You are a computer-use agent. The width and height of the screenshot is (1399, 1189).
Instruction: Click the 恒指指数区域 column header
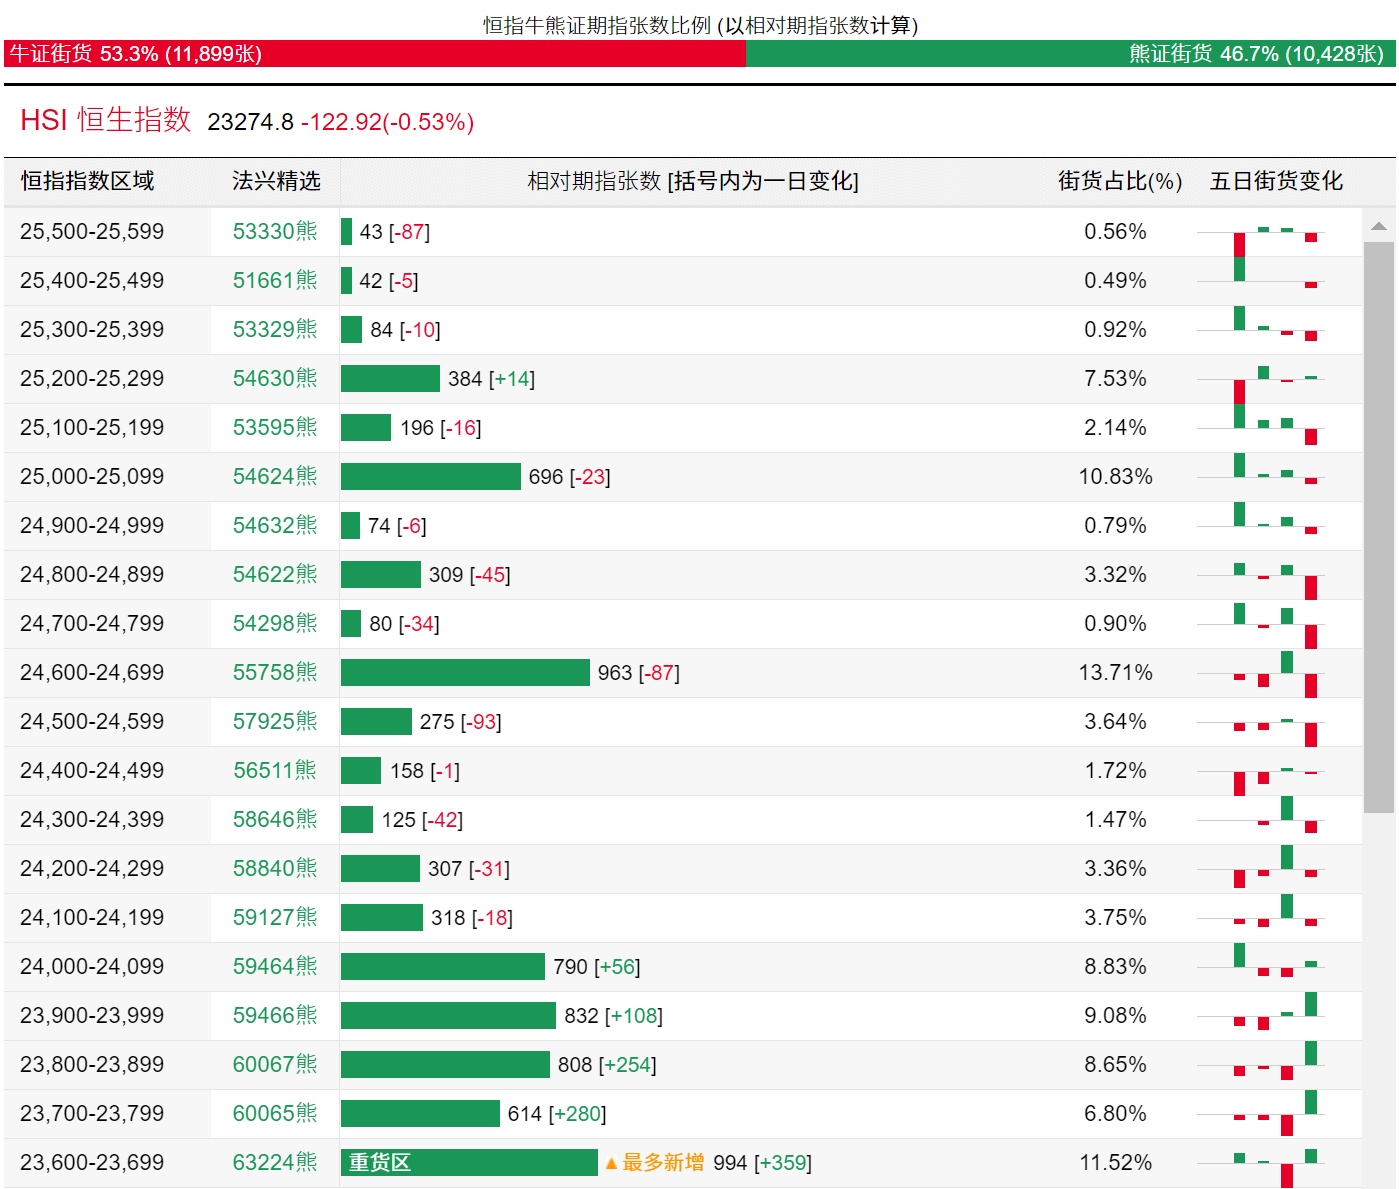tap(88, 181)
